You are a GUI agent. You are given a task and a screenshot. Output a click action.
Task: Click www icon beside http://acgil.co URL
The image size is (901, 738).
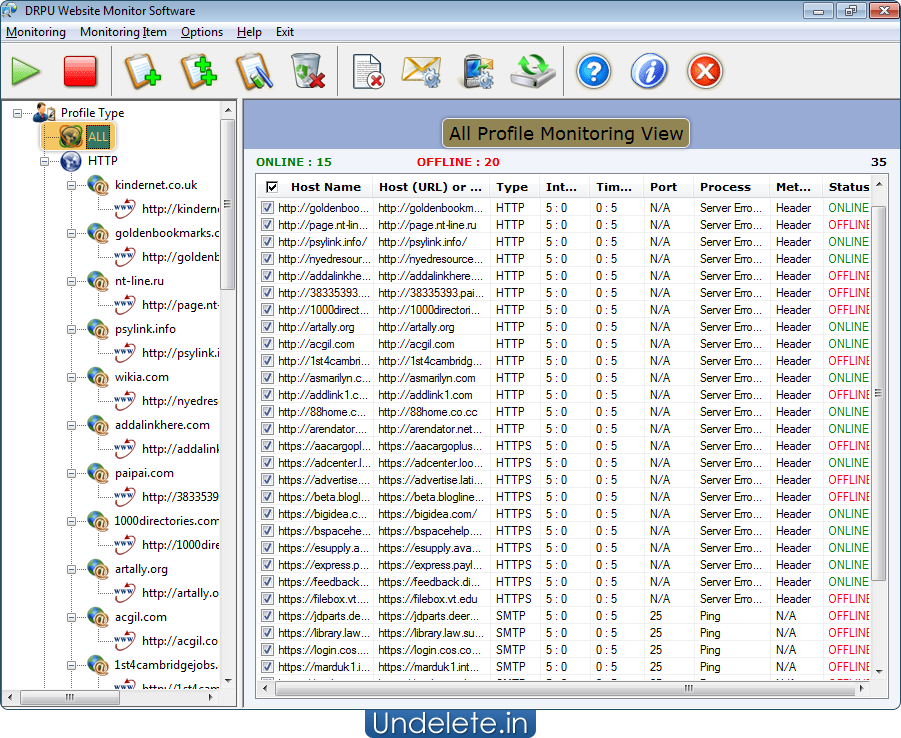125,641
